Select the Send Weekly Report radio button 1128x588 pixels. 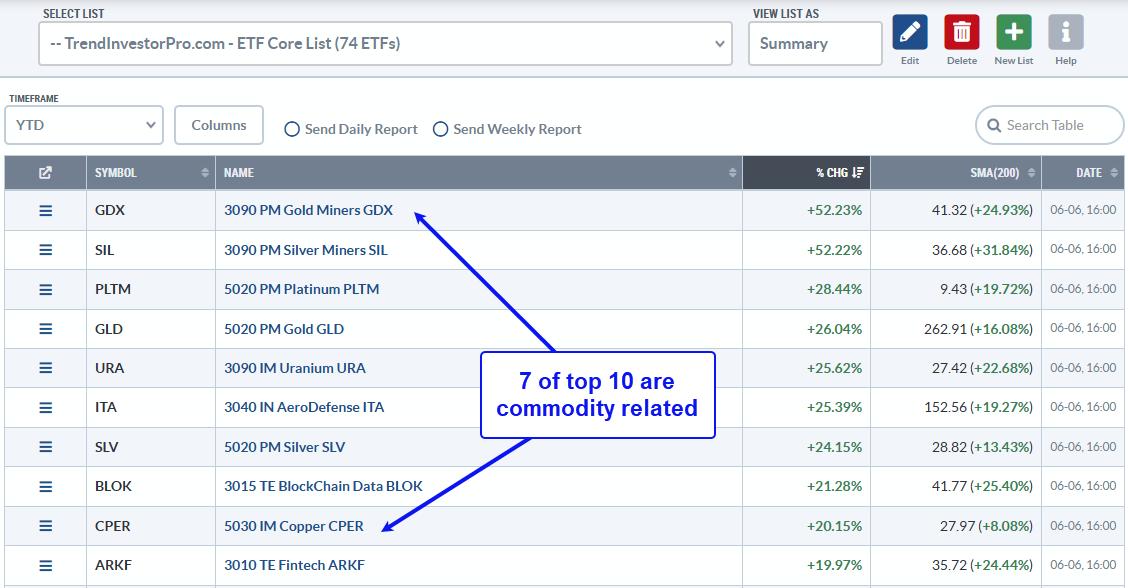coord(440,129)
